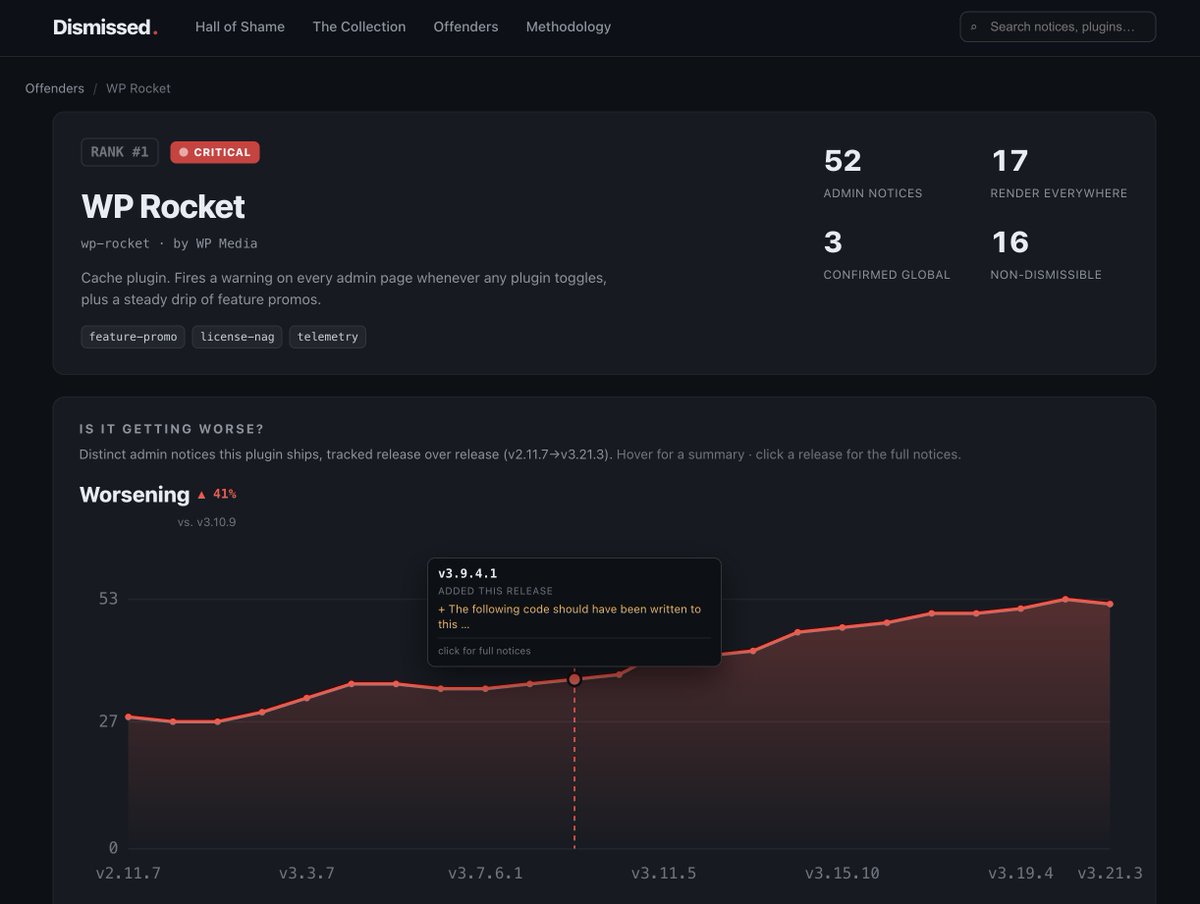
Task: Click the red CRITICAL severity badge
Action: pos(215,152)
